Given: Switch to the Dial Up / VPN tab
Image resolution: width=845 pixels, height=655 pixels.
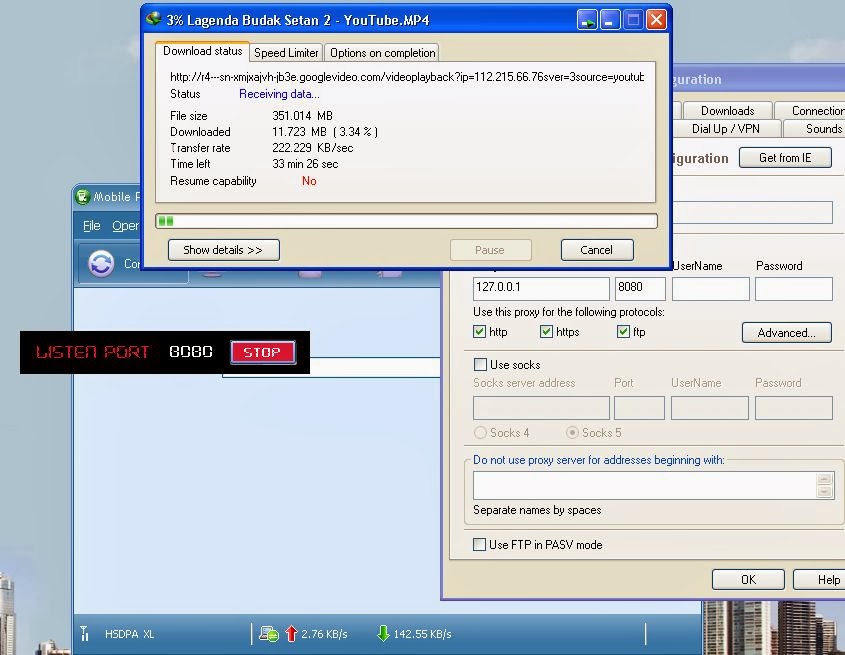Looking at the screenshot, I should coord(725,129).
